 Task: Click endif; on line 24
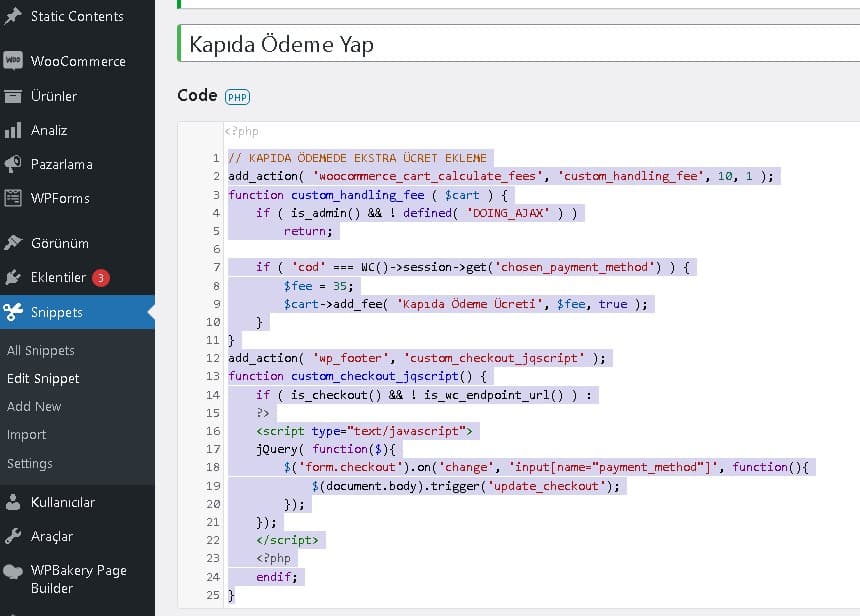[x=276, y=577]
